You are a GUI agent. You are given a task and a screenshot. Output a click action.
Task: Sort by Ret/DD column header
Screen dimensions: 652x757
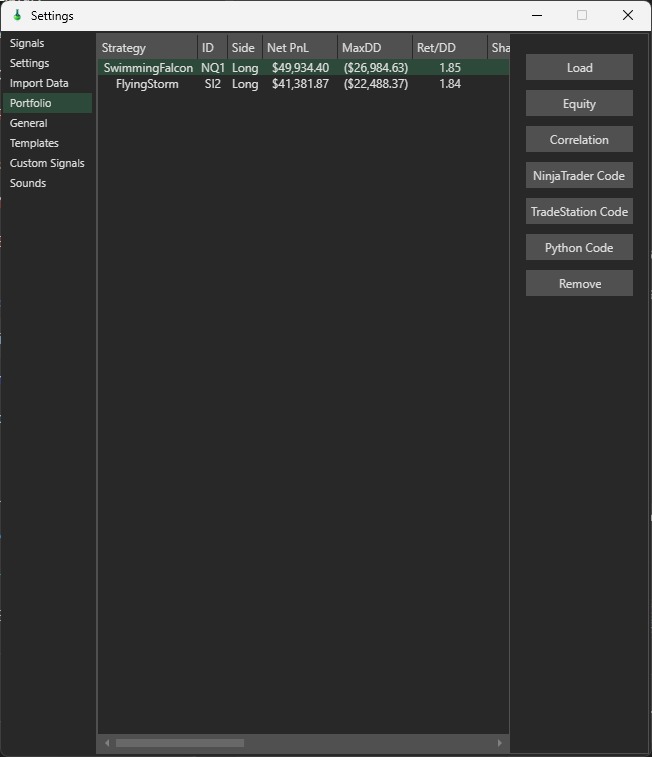(449, 47)
